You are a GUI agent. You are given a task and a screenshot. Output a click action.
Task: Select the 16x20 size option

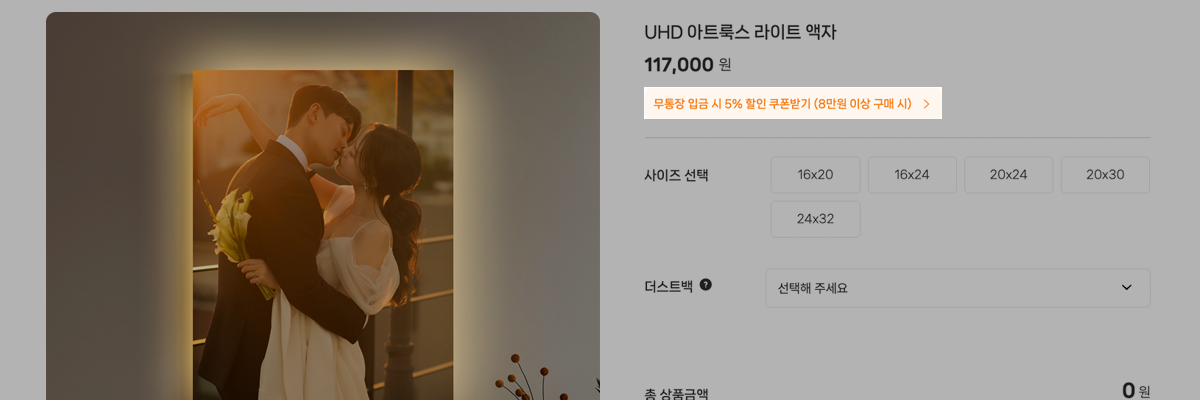click(x=815, y=175)
